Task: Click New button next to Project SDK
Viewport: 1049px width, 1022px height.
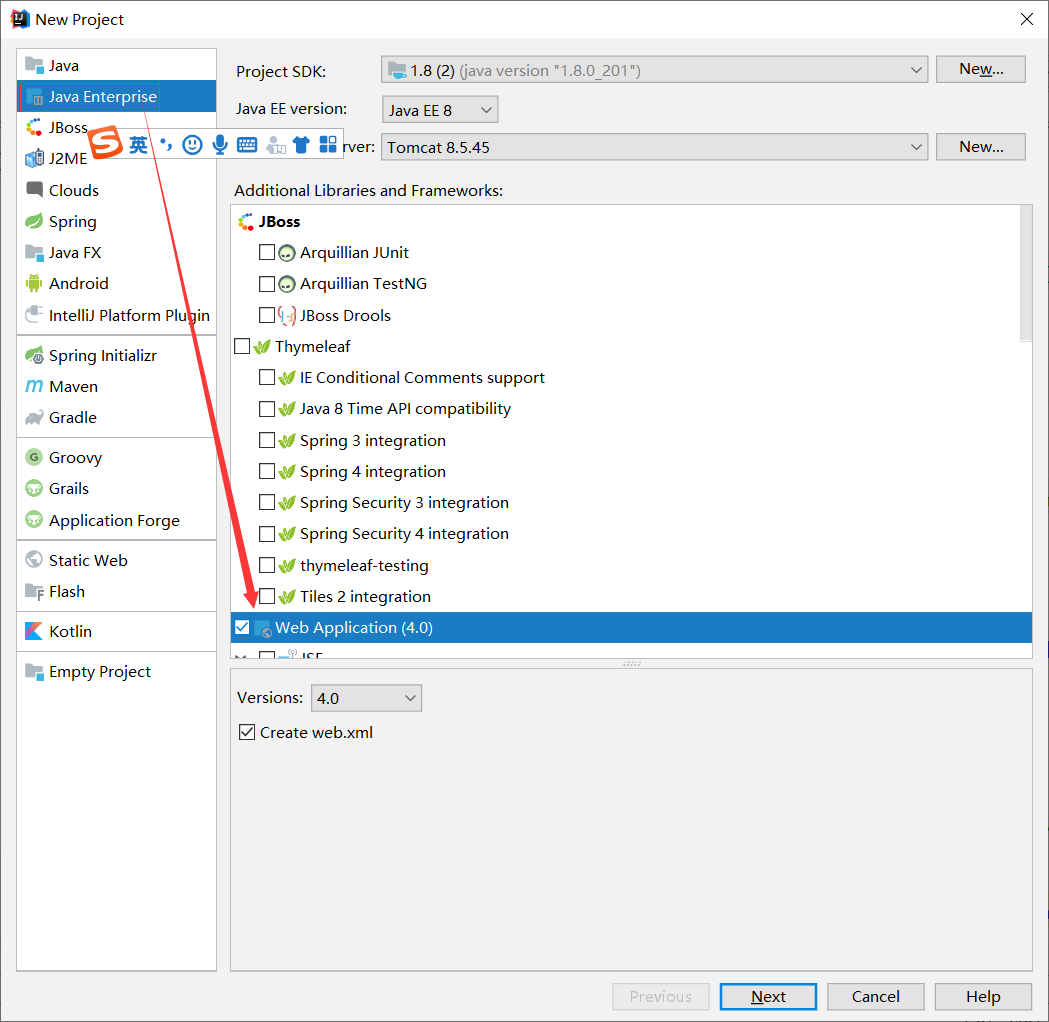Action: pyautogui.click(x=981, y=69)
